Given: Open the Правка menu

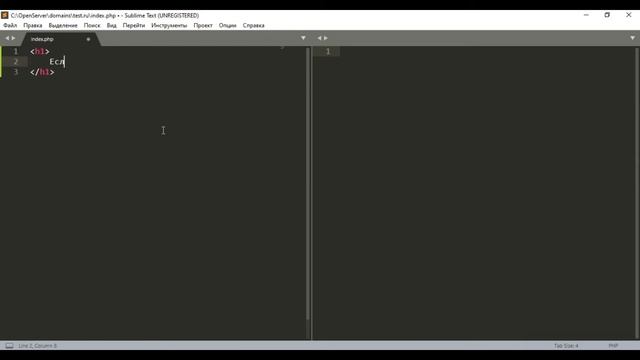Looking at the screenshot, I should click(x=33, y=25).
